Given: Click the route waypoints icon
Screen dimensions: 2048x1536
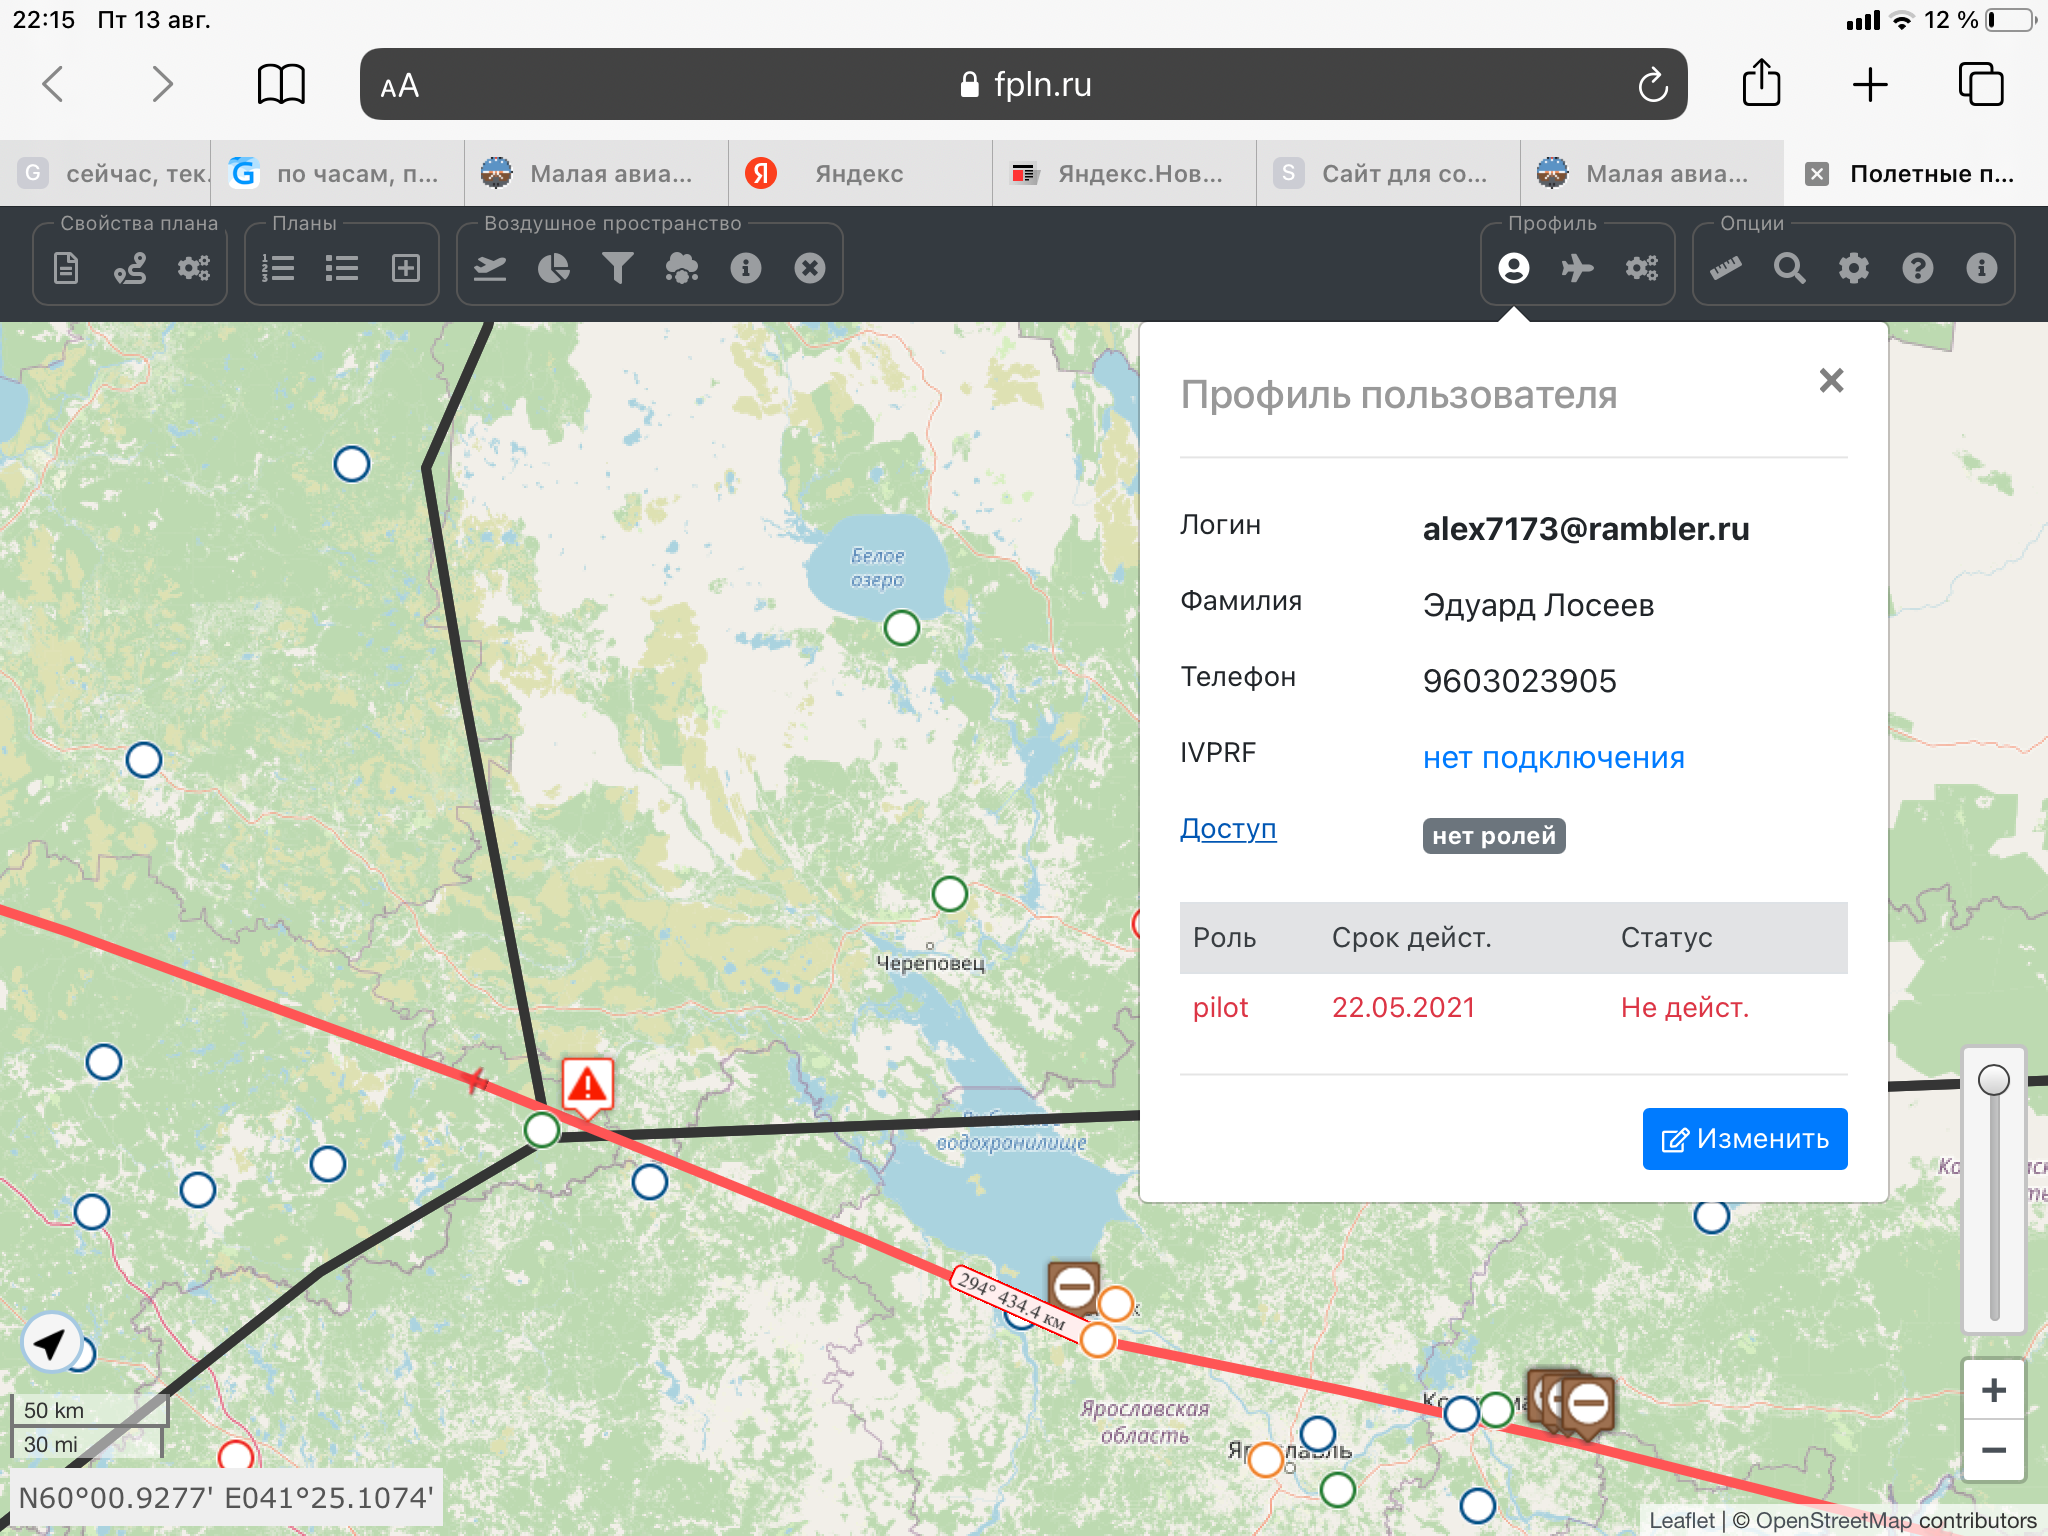Looking at the screenshot, I should coord(130,268).
